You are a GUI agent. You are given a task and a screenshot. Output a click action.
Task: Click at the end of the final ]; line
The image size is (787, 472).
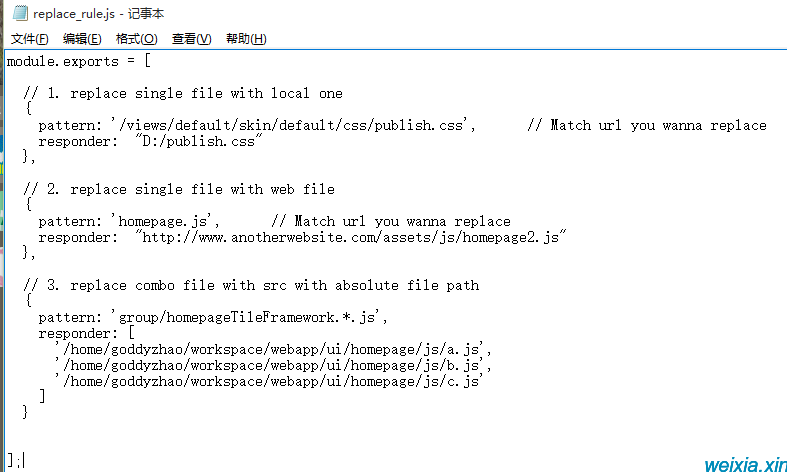(24, 460)
